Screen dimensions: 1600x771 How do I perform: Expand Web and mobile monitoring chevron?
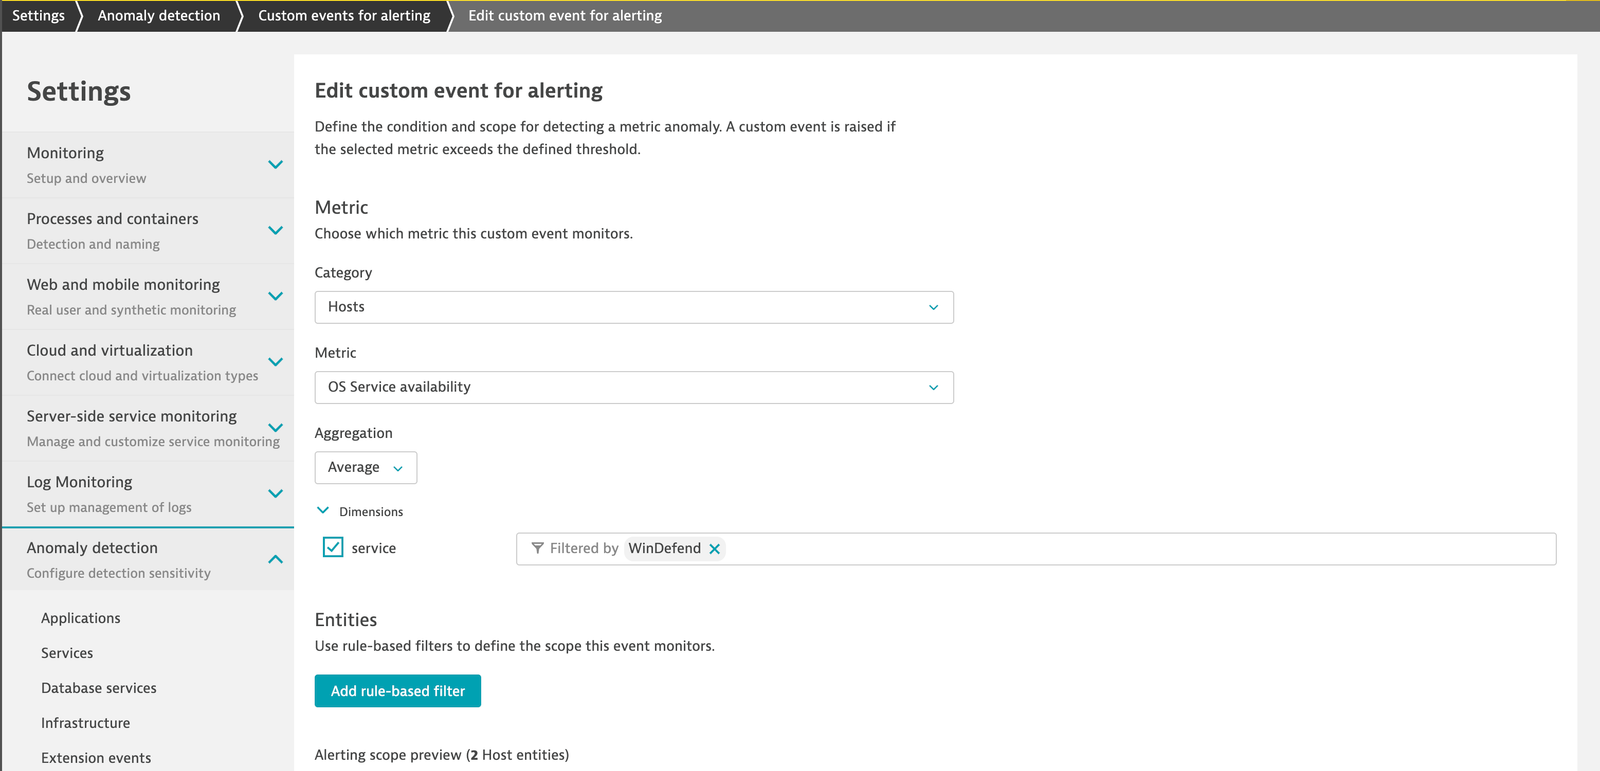(x=276, y=296)
